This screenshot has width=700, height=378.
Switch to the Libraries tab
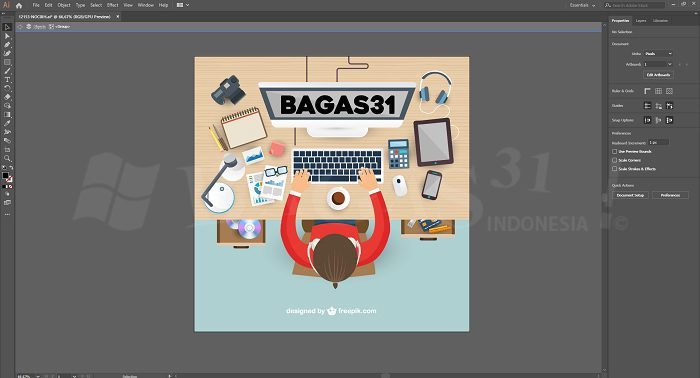(x=660, y=21)
